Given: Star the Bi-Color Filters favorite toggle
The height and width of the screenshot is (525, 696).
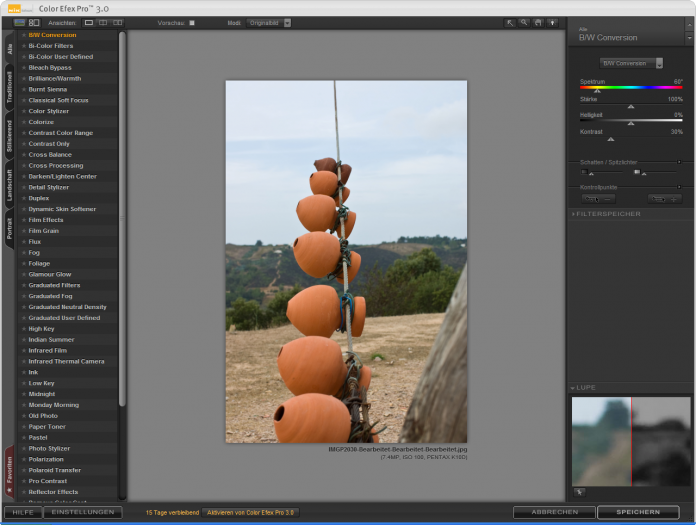Looking at the screenshot, I should click(x=24, y=46).
